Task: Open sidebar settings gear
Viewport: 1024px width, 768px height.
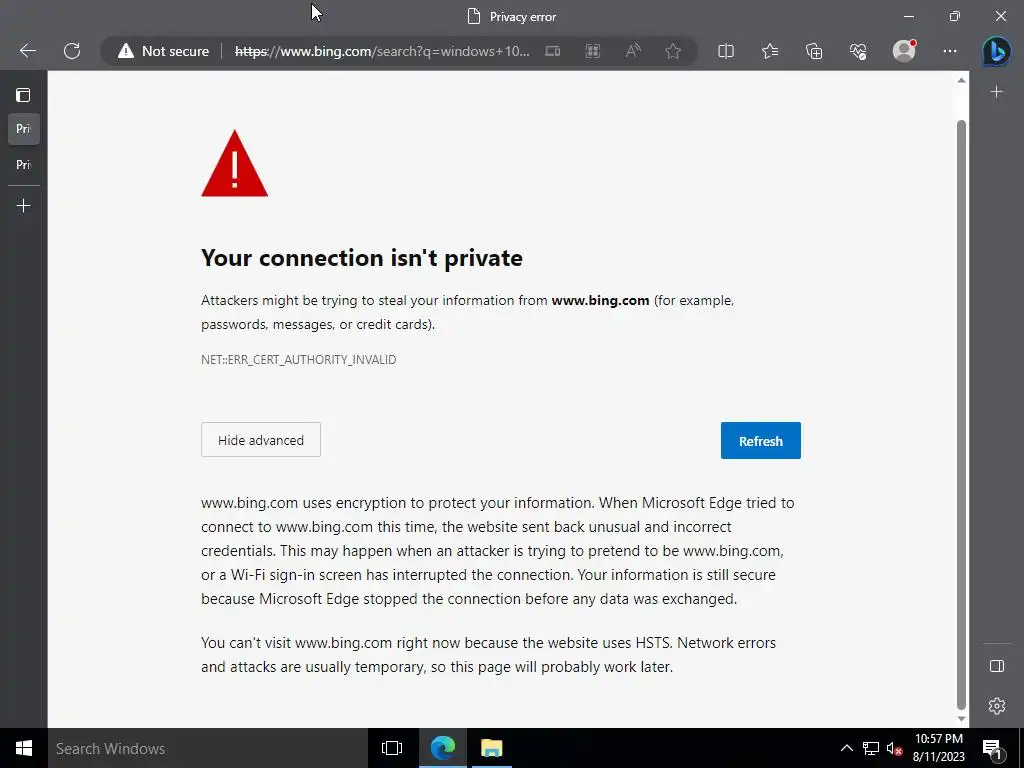Action: 996,706
